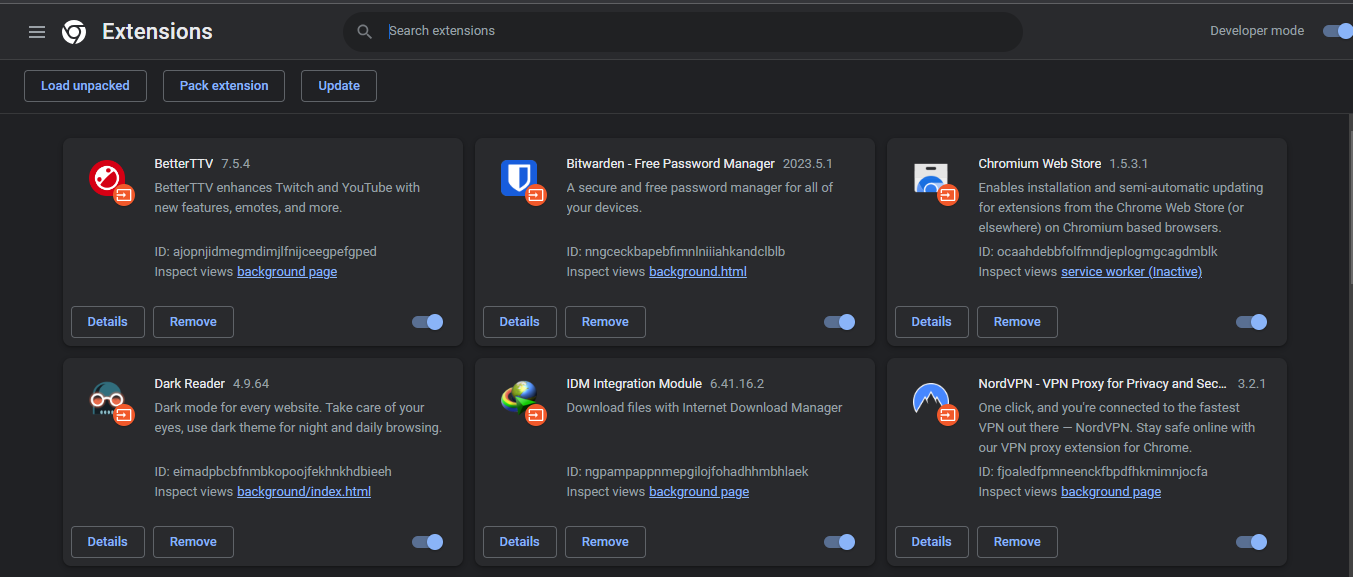Open the hamburger menu
Screen dimensions: 1353x577
(x=37, y=30)
